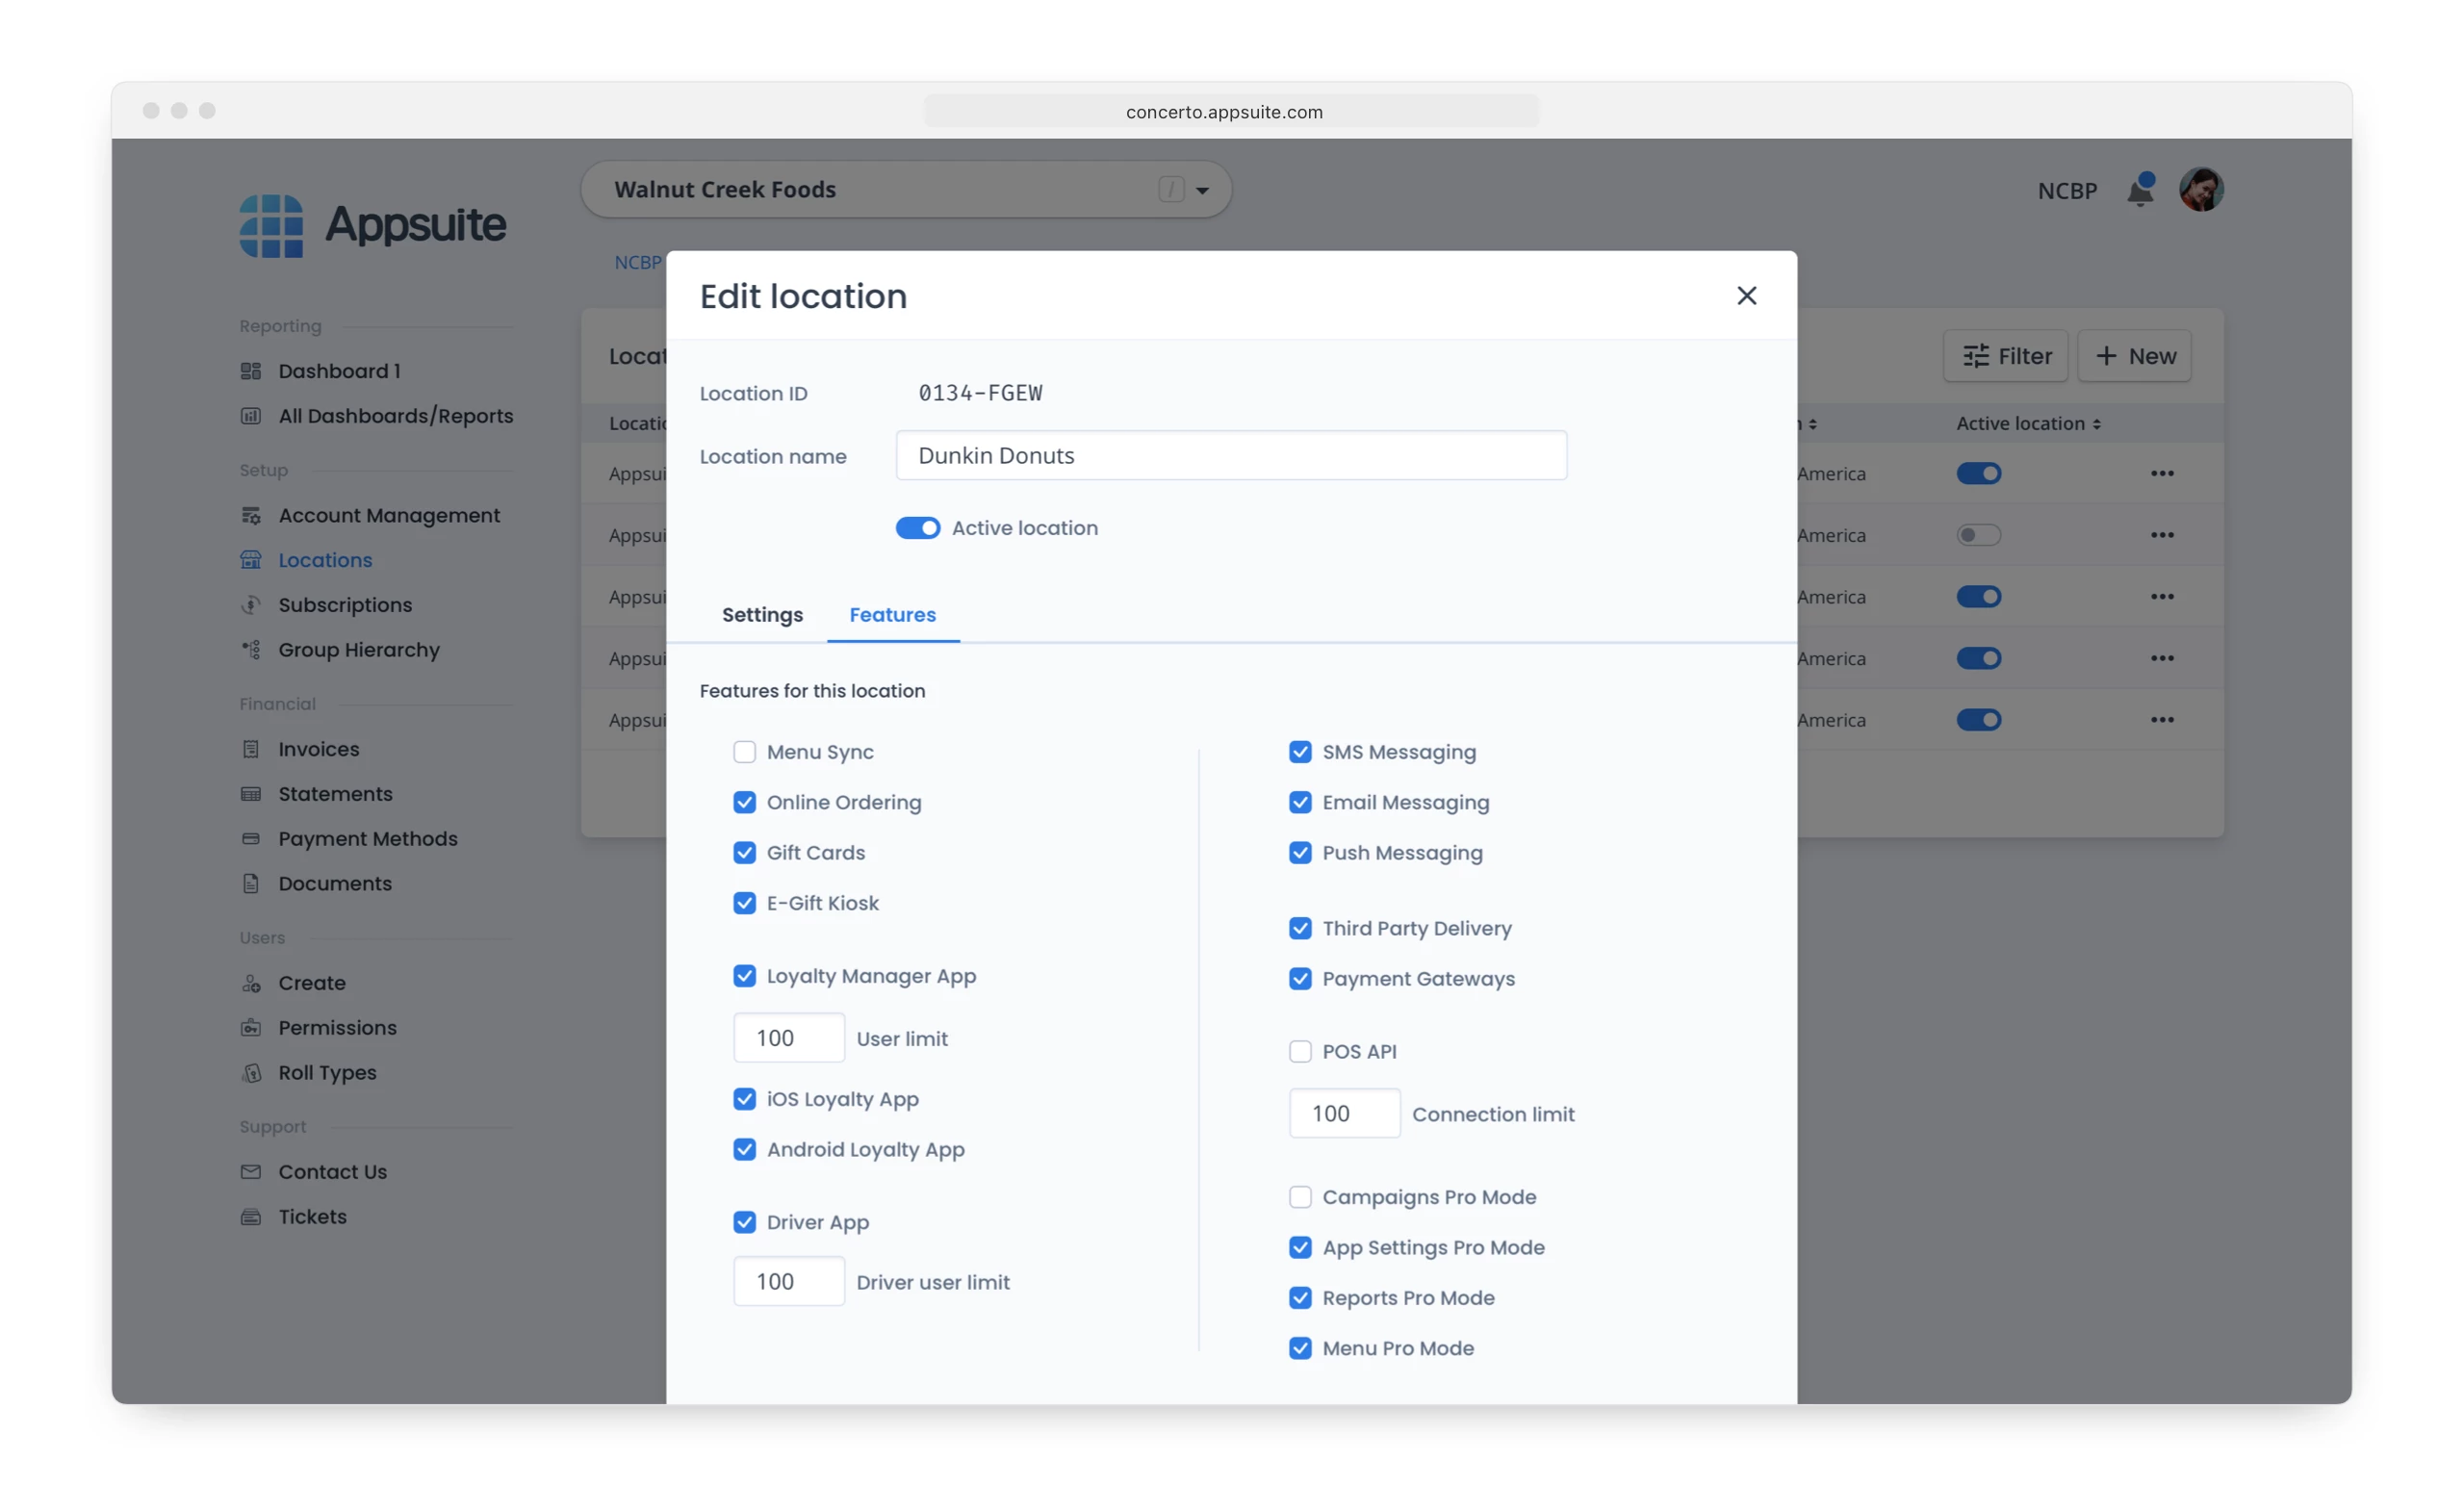The image size is (2464, 1512).
Task: Click the Appsuite logo icon
Action: [271, 226]
